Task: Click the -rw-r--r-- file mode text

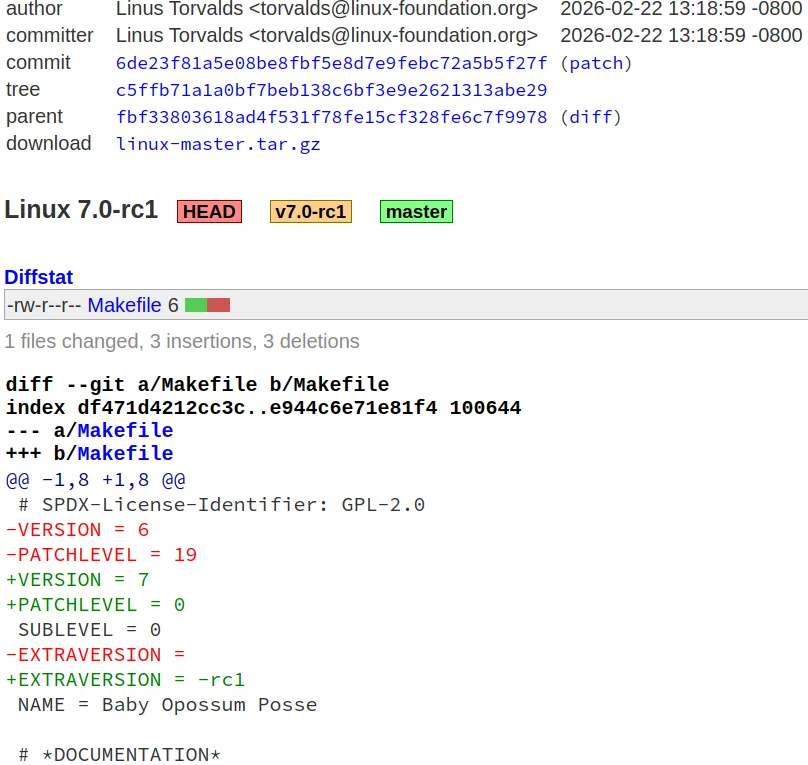Action: 44,305
